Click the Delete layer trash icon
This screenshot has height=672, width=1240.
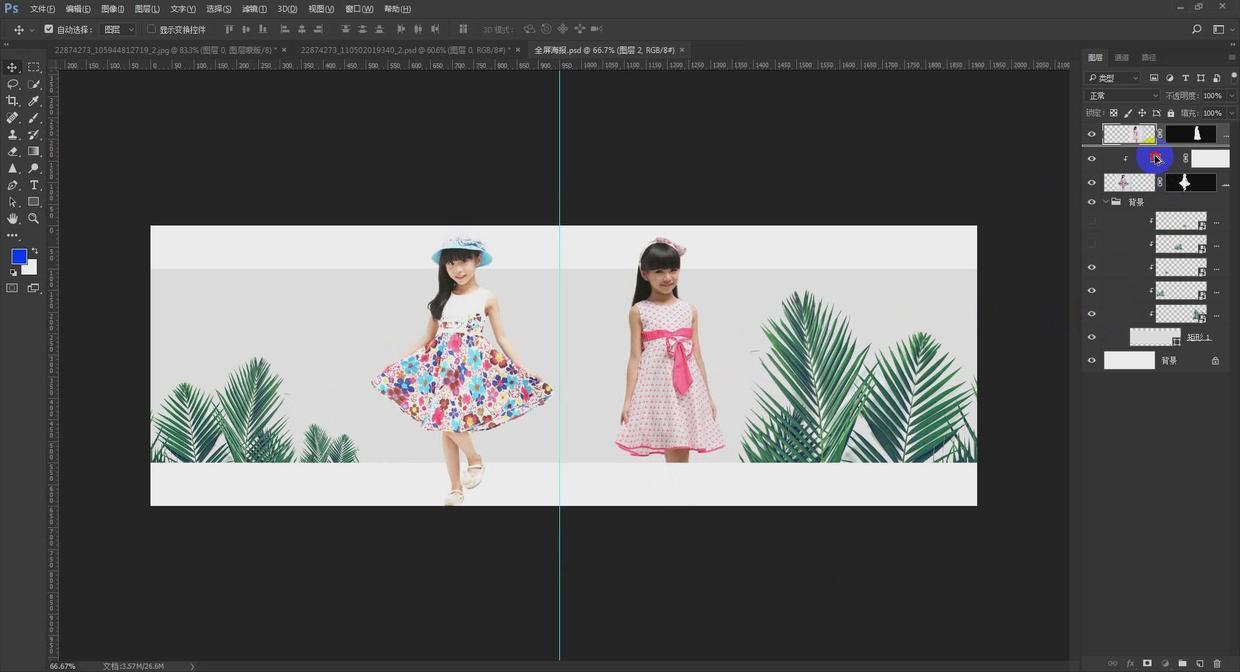(1217, 663)
